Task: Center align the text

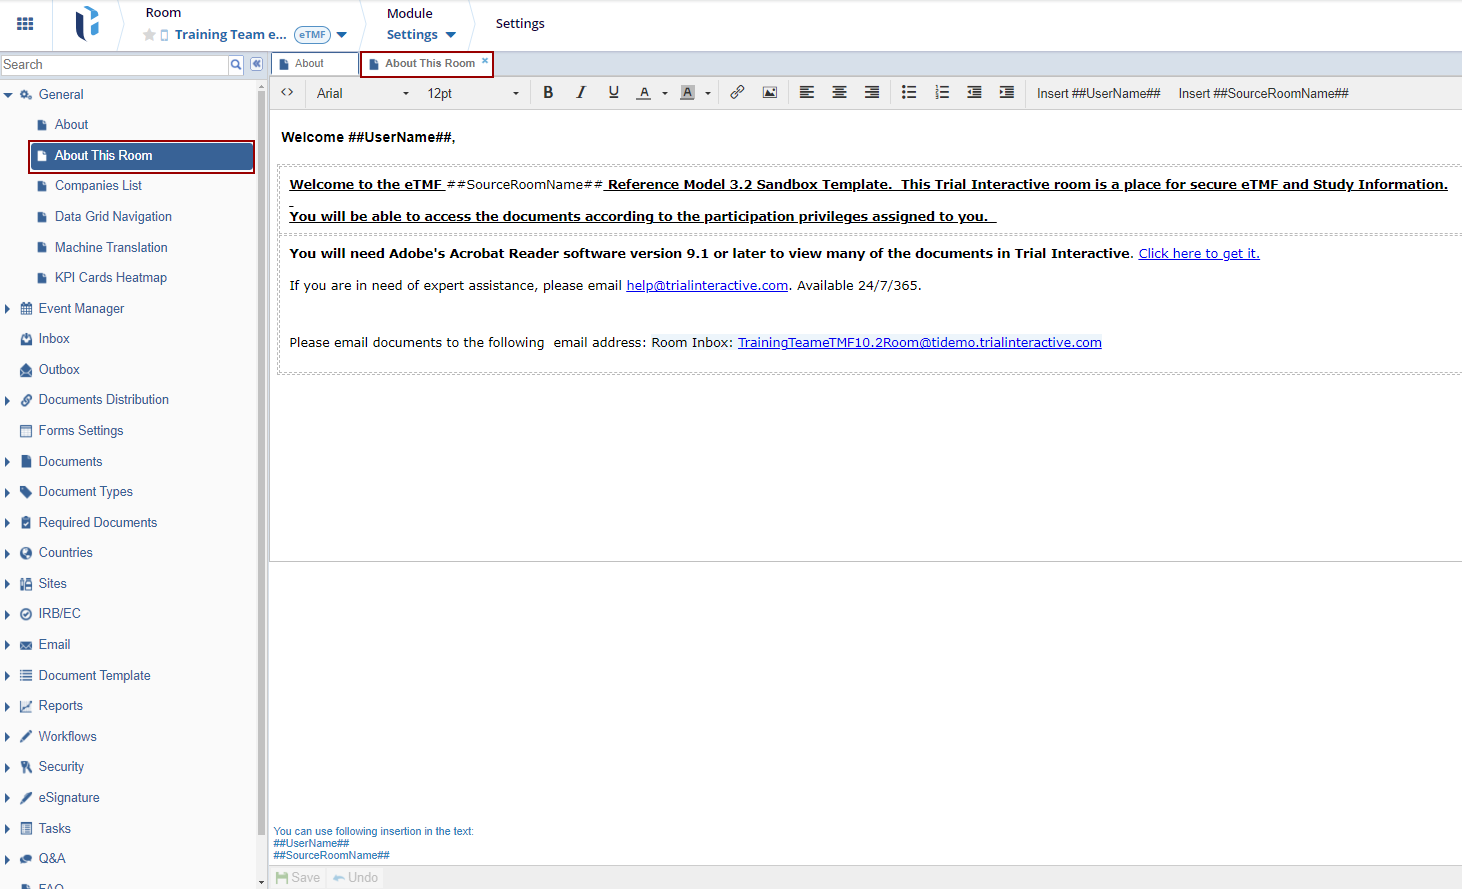Action: (840, 93)
